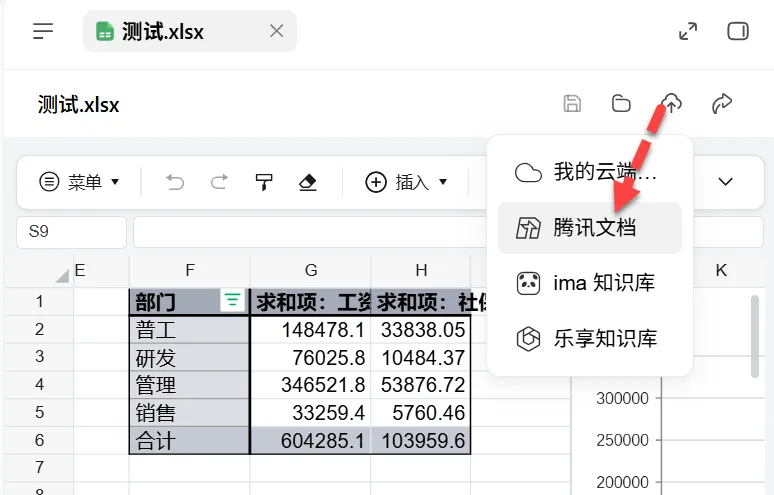Open the folder icon in header
This screenshot has width=774, height=495.
(x=621, y=104)
